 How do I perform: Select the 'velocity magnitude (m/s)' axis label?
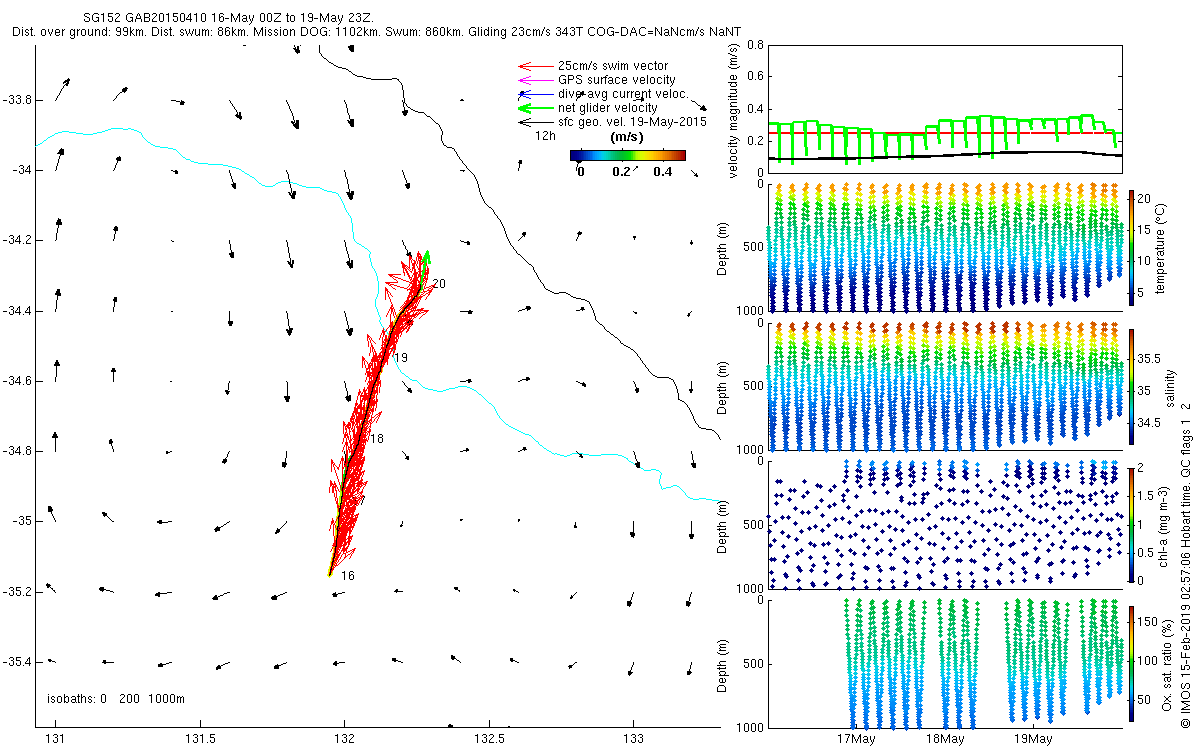(735, 110)
